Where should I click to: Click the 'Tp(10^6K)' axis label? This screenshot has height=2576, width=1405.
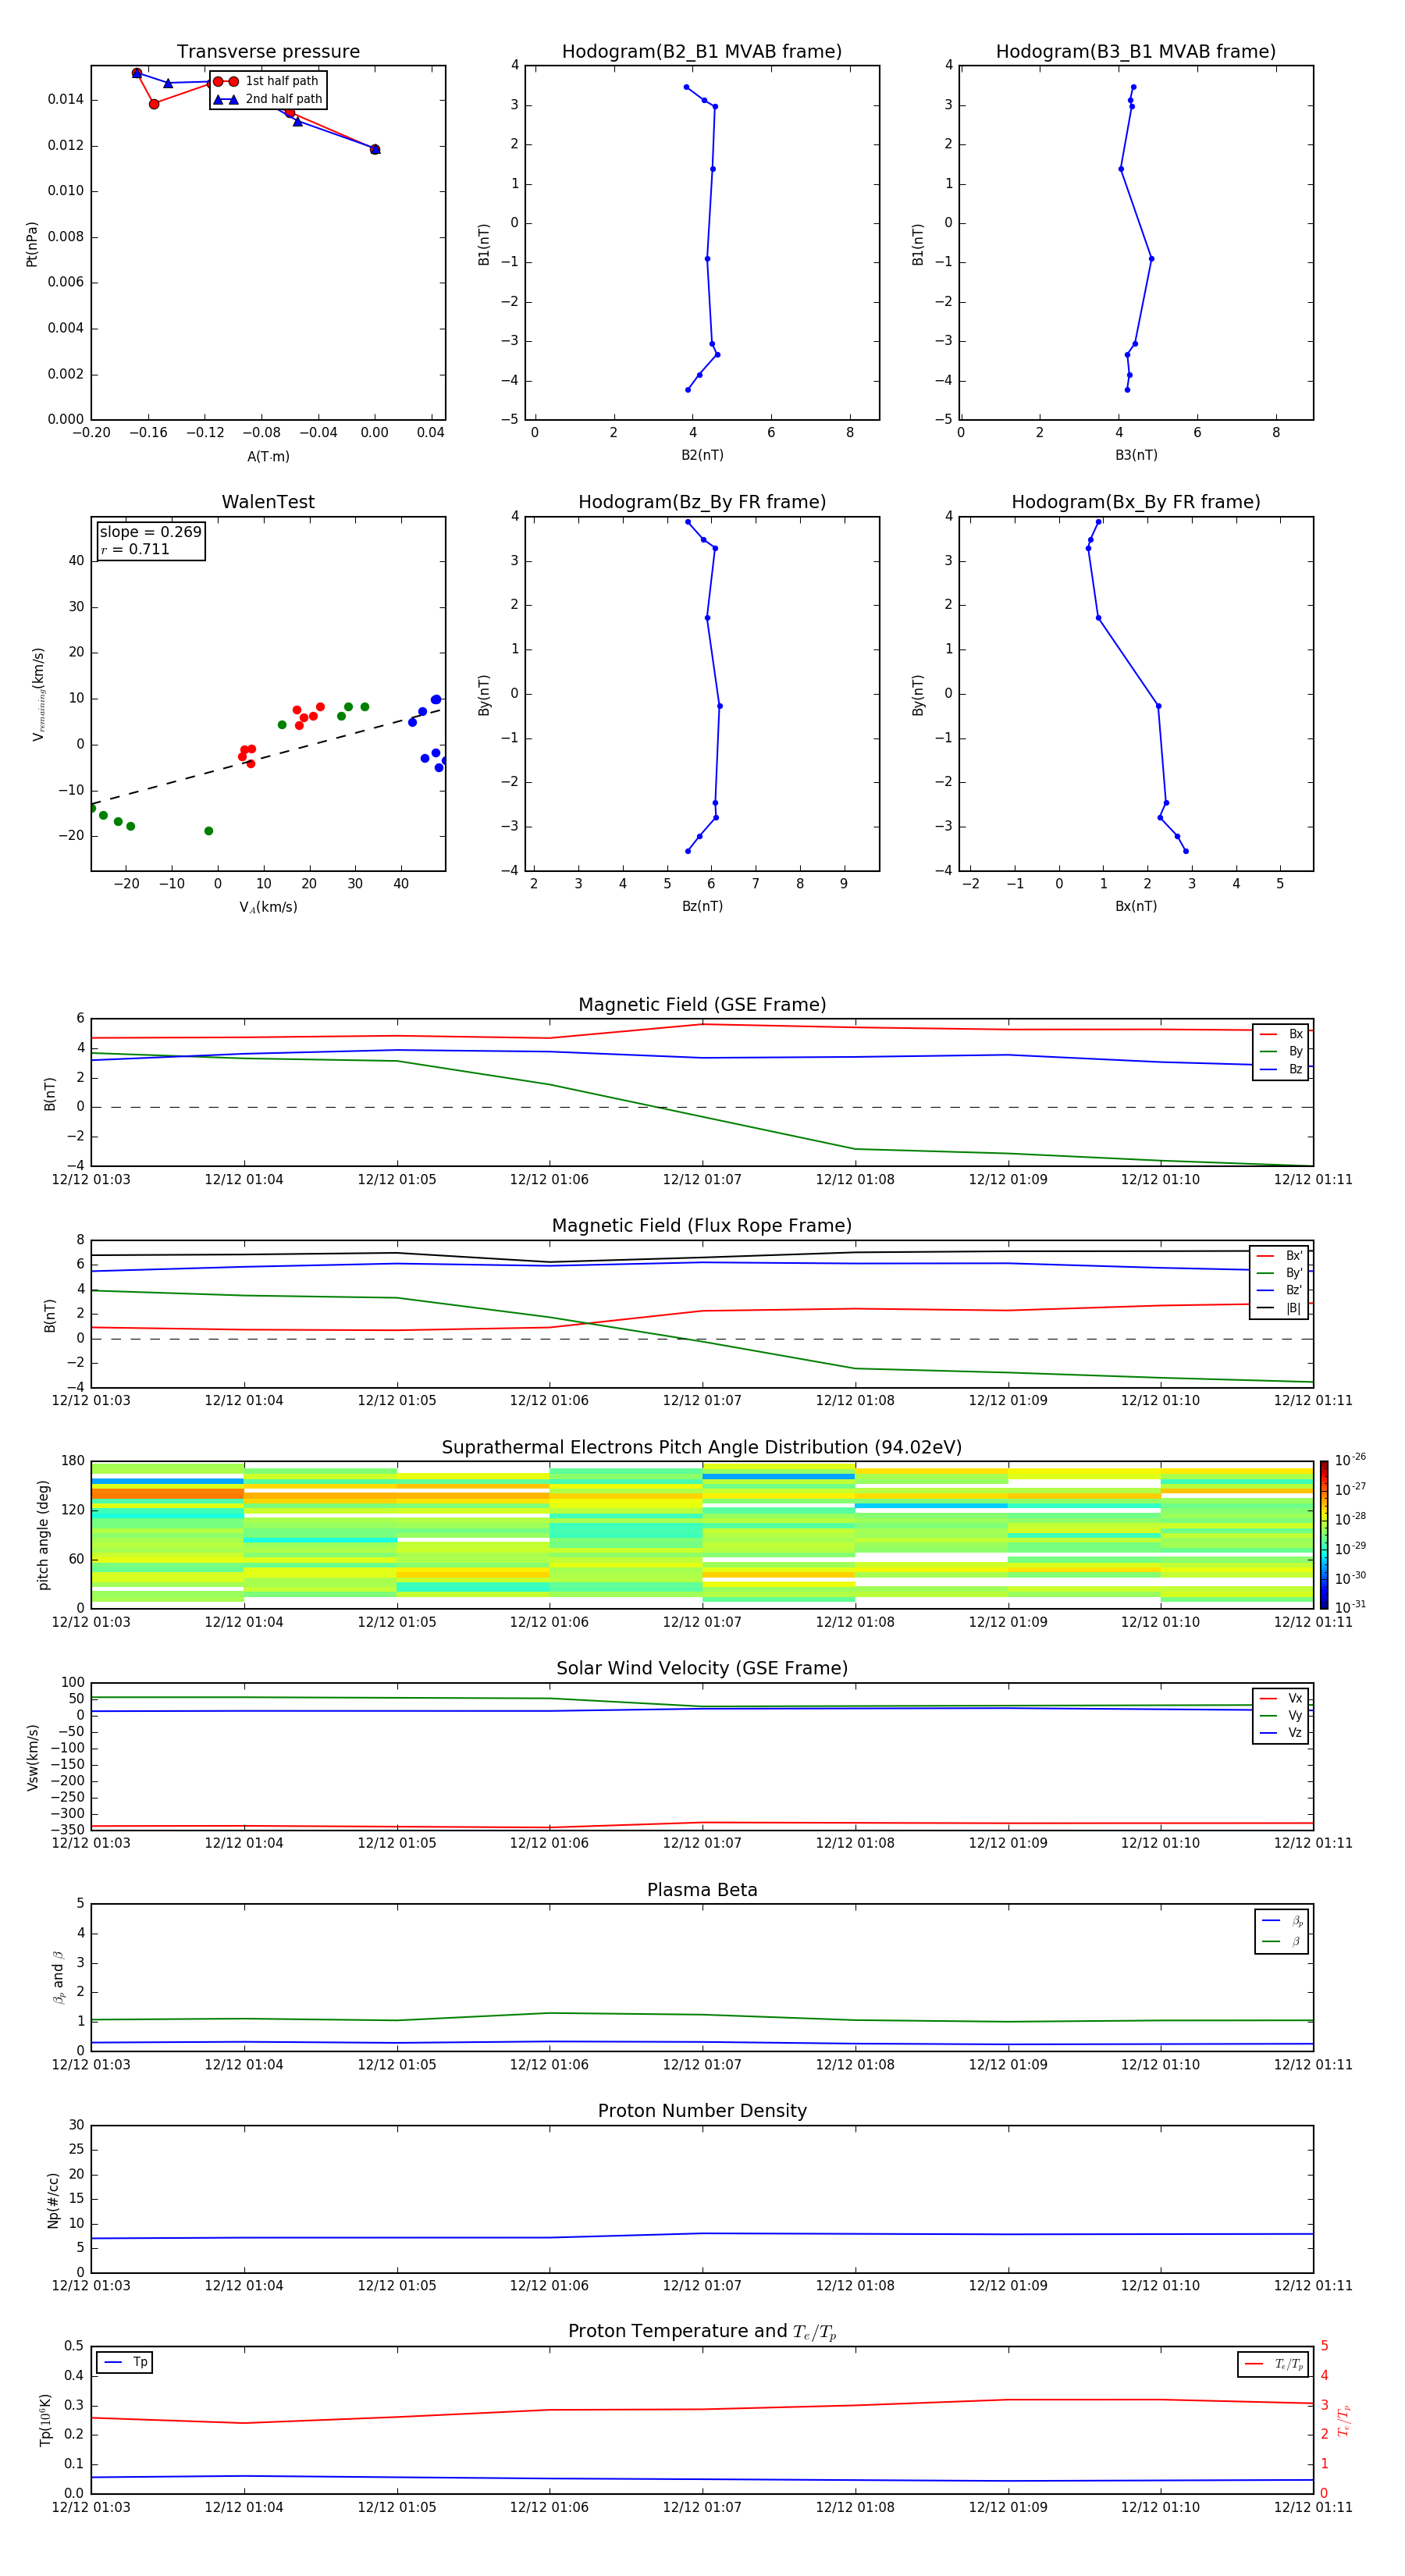45,2420
